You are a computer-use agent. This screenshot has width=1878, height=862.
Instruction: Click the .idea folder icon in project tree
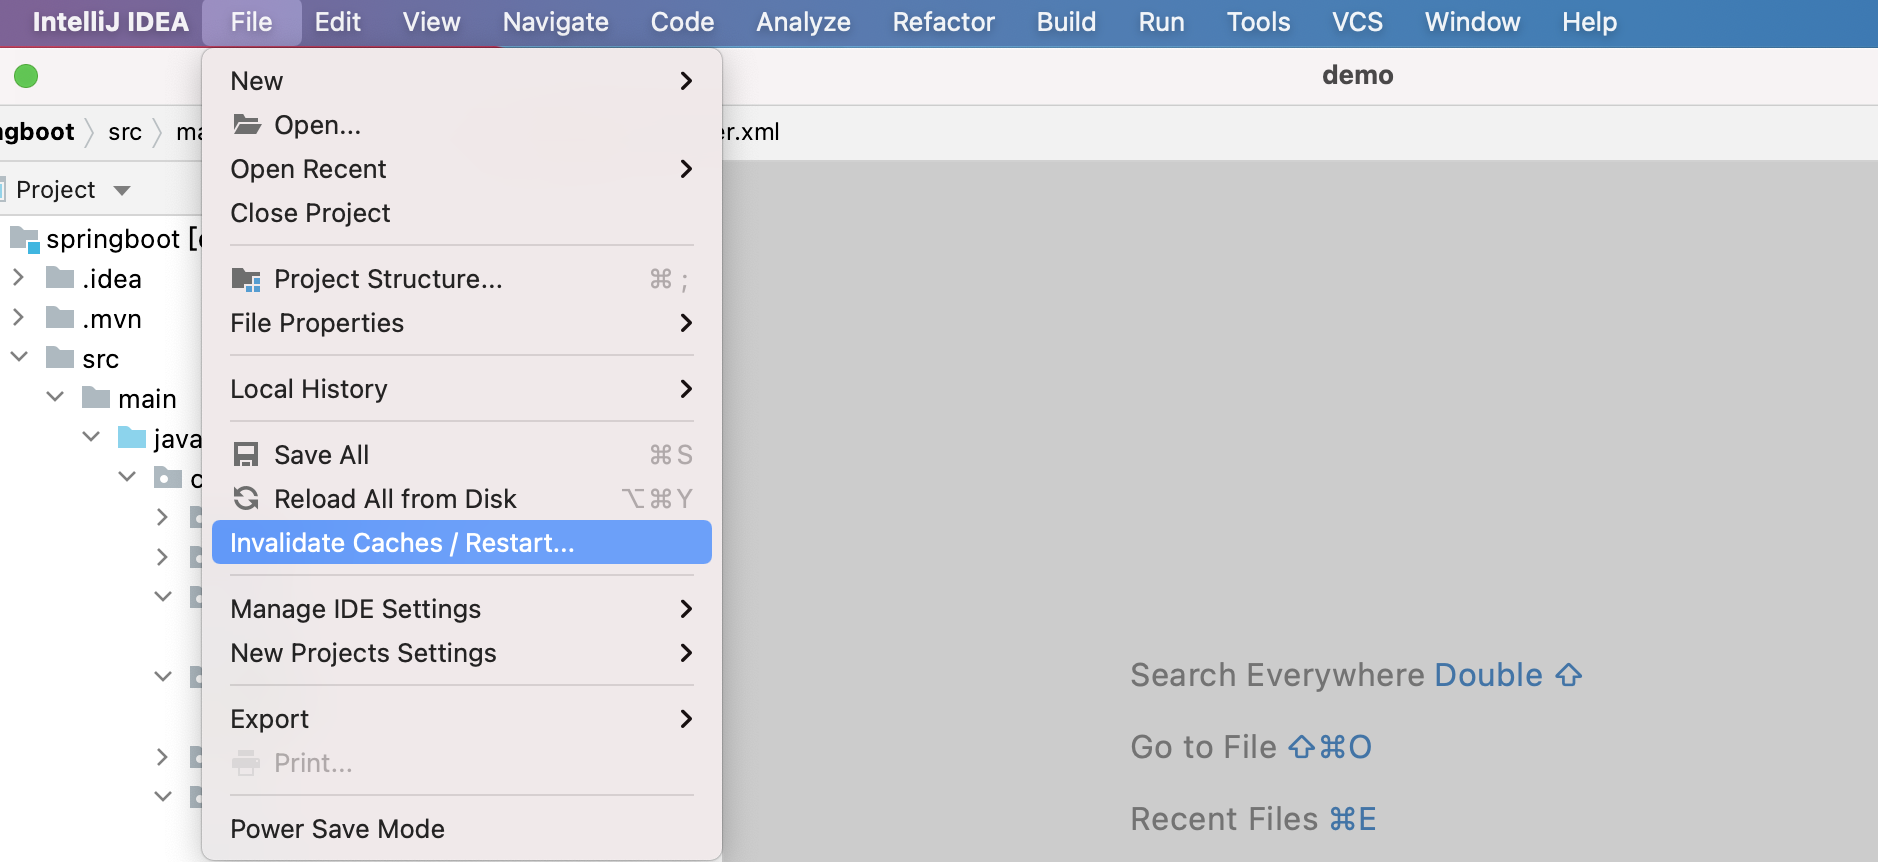click(60, 278)
